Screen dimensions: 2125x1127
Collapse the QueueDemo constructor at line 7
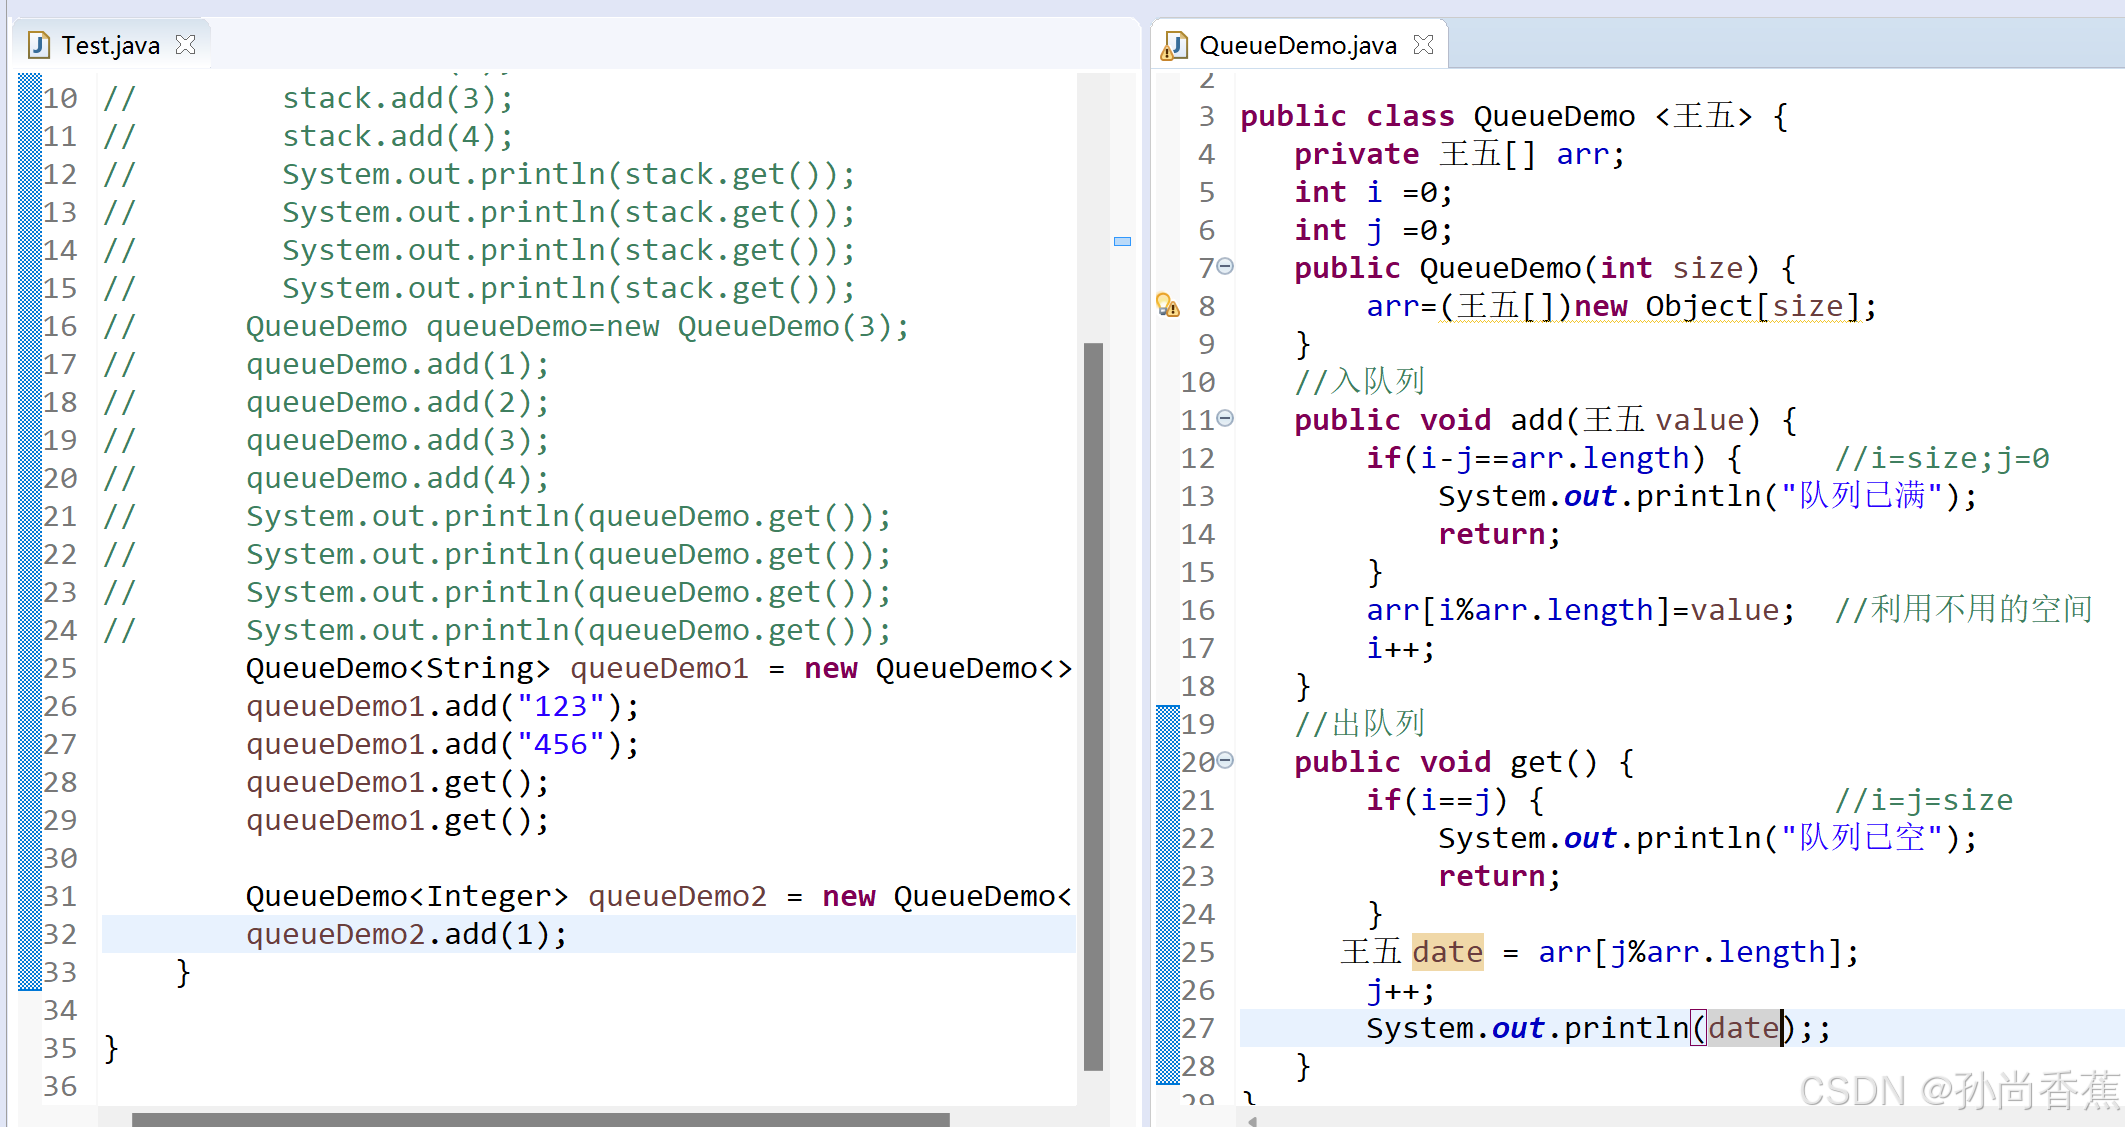click(x=1226, y=267)
